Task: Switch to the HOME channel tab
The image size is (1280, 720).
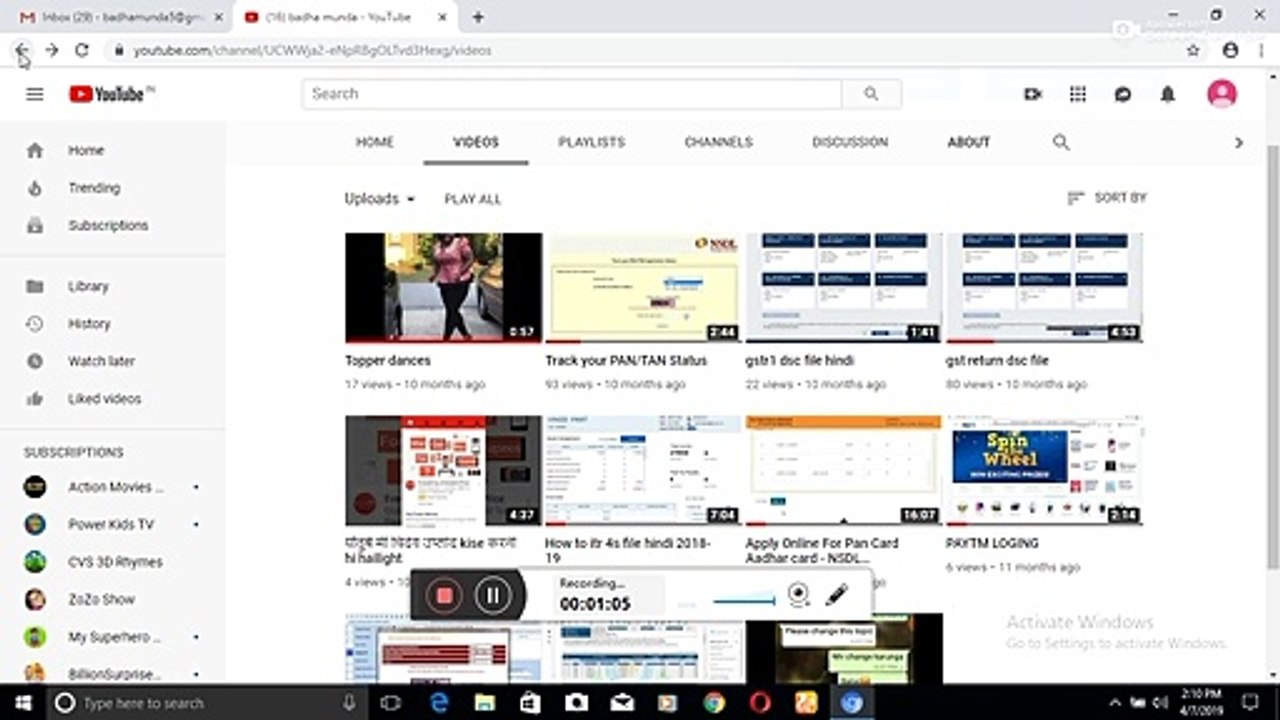Action: pyautogui.click(x=375, y=142)
